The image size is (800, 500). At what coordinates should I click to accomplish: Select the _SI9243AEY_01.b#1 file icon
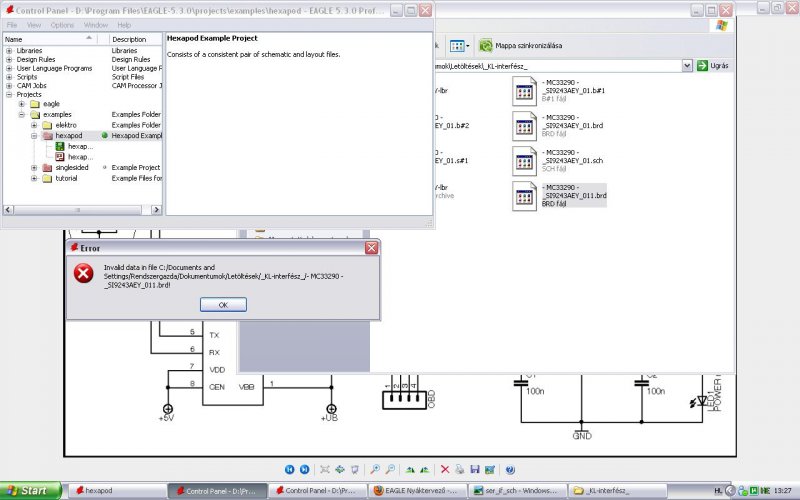coord(524,91)
